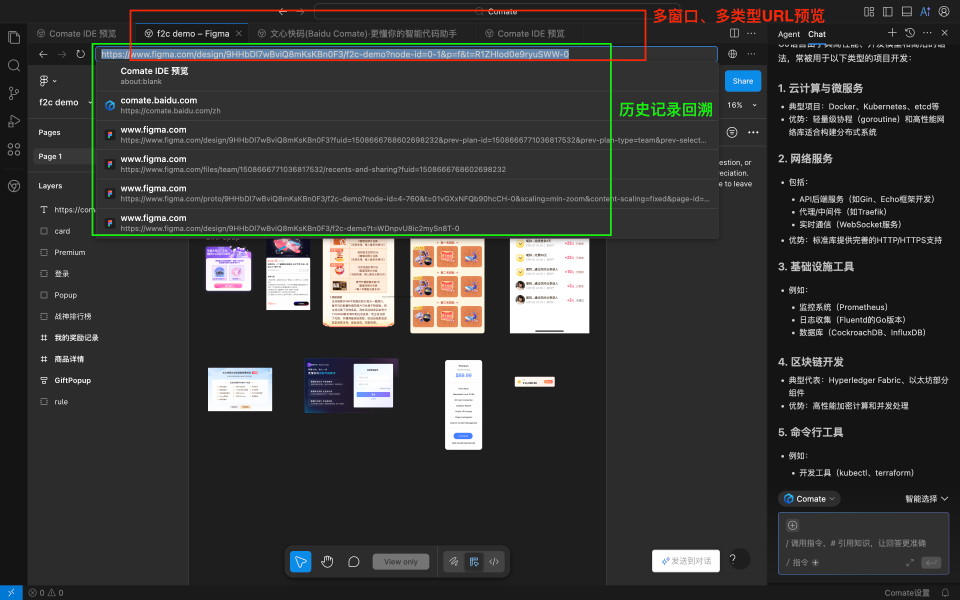
Task: Select the Premium layer
Action: point(69,252)
